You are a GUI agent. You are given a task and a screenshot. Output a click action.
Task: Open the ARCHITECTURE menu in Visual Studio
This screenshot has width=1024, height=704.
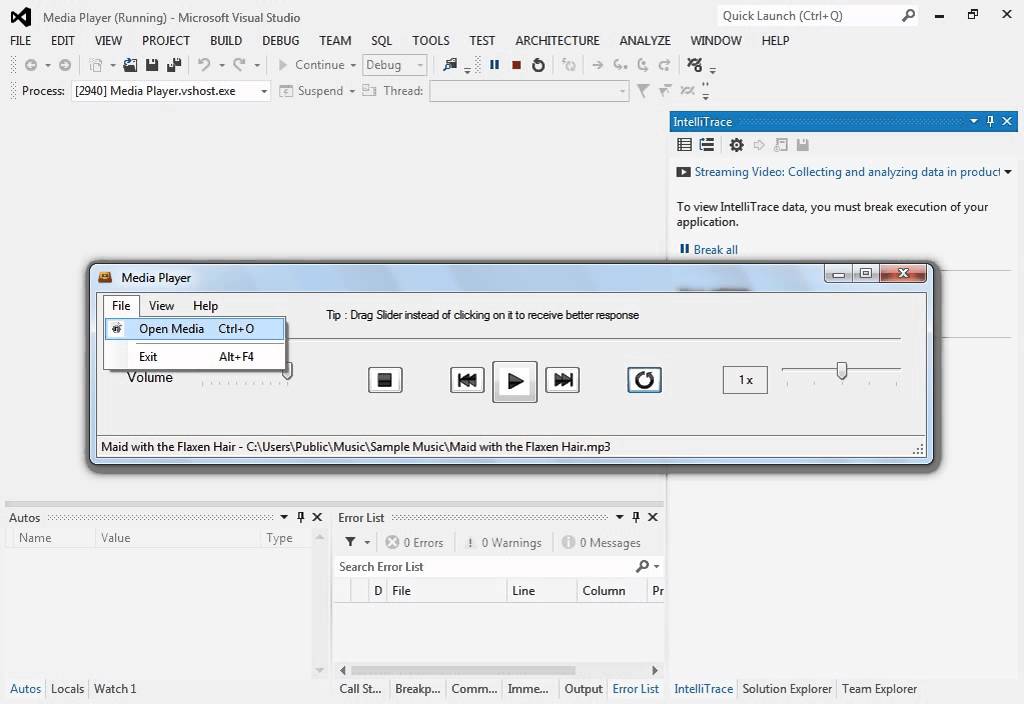(557, 40)
